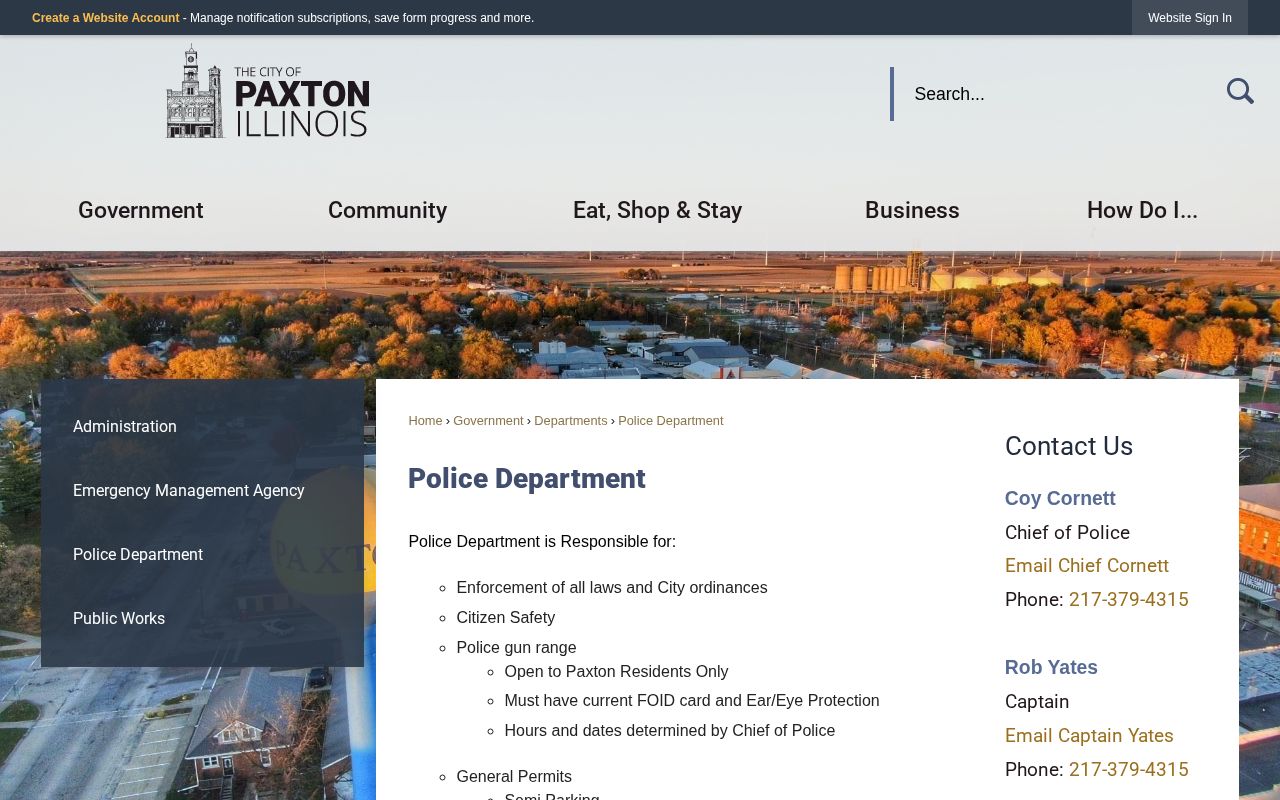The image size is (1280, 800).
Task: Click 'Hours and dates determined by Chief' item
Action: click(670, 731)
